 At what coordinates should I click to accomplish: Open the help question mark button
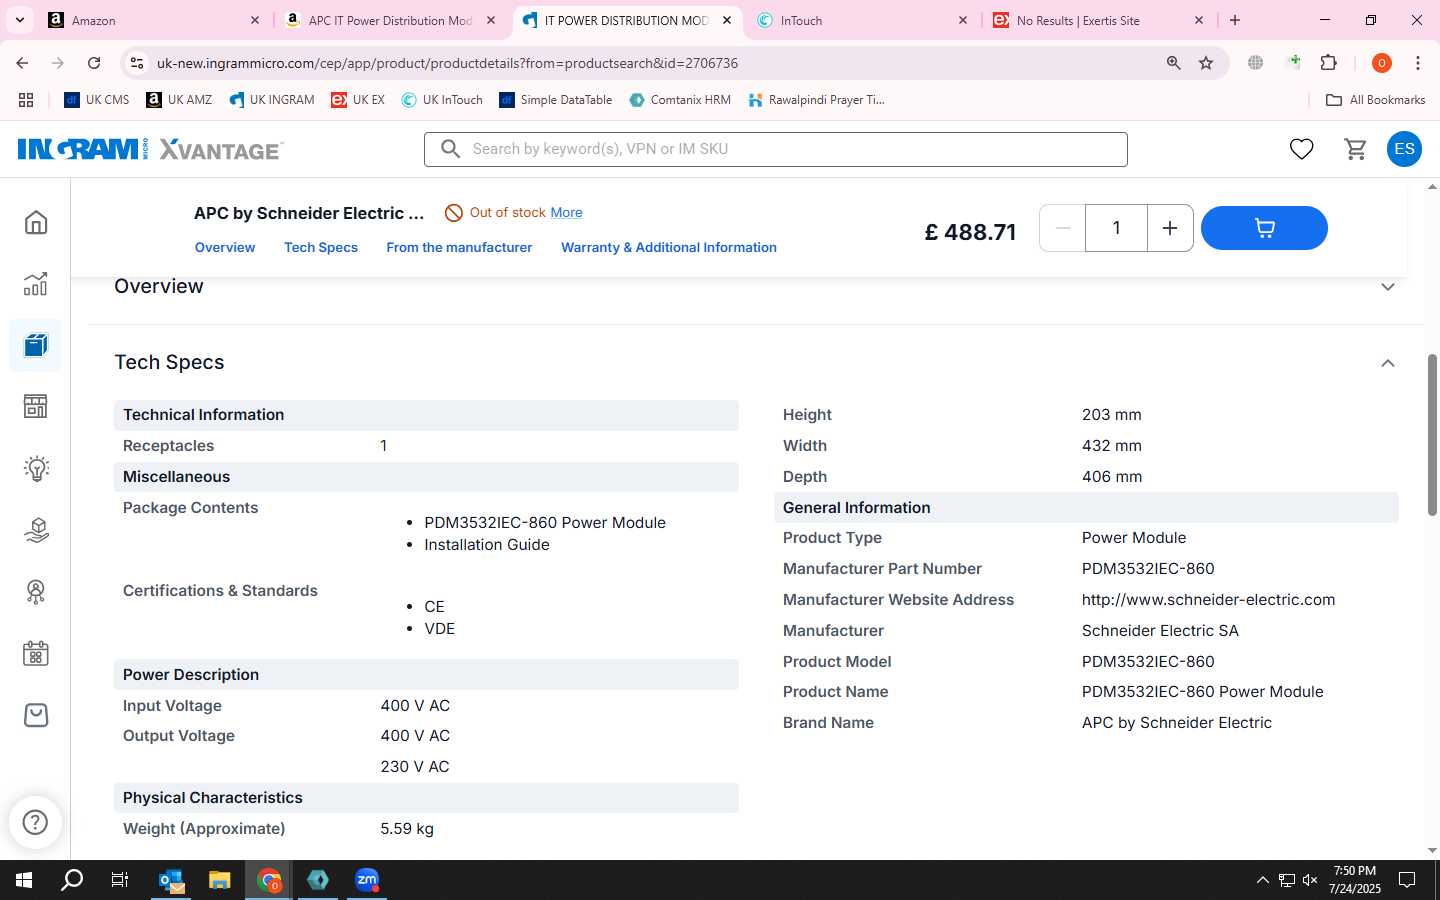pyautogui.click(x=36, y=822)
